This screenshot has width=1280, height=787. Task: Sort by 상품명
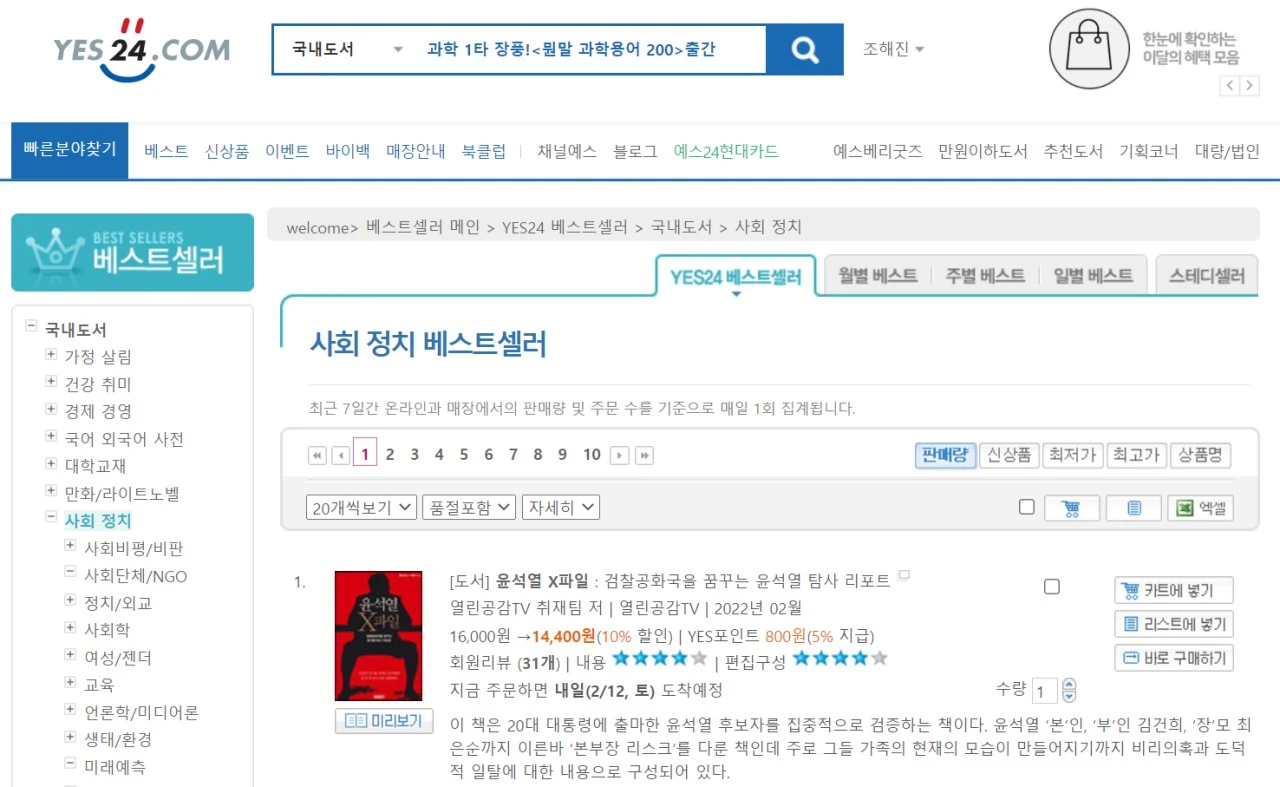tap(1200, 455)
